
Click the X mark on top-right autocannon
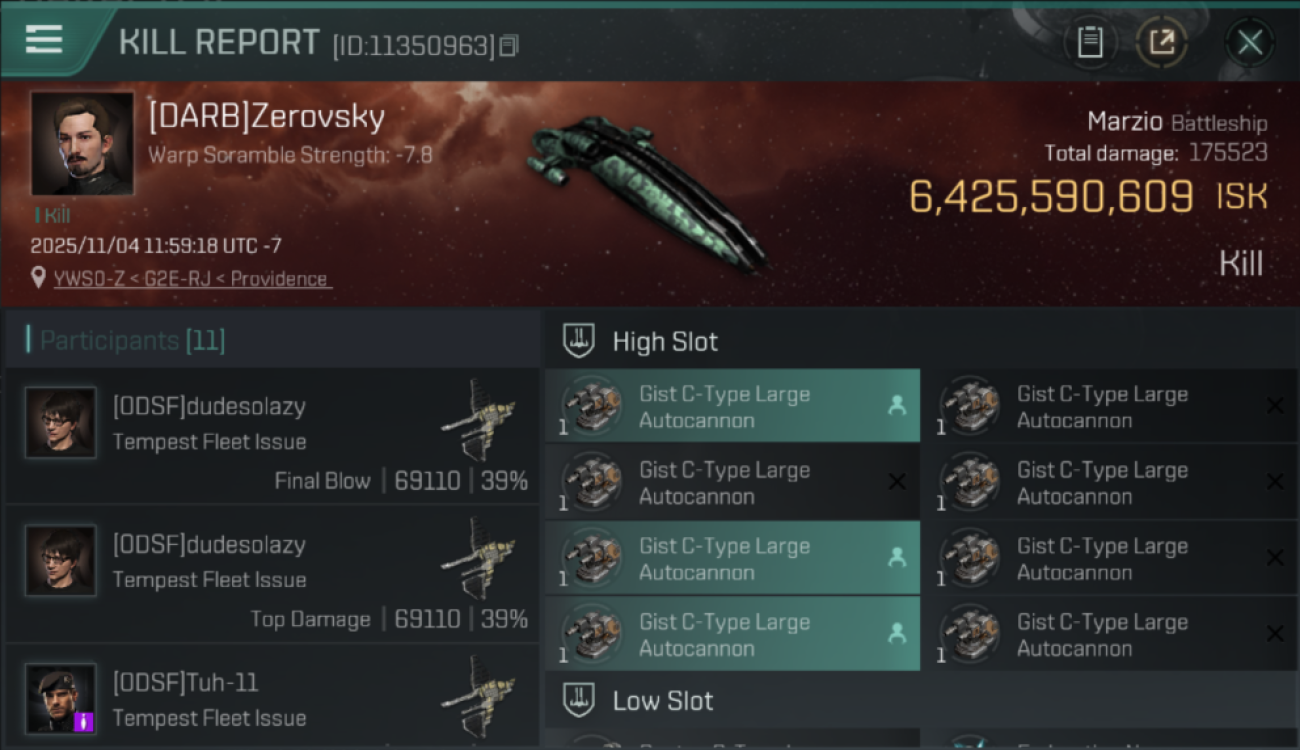pyautogui.click(x=1275, y=406)
